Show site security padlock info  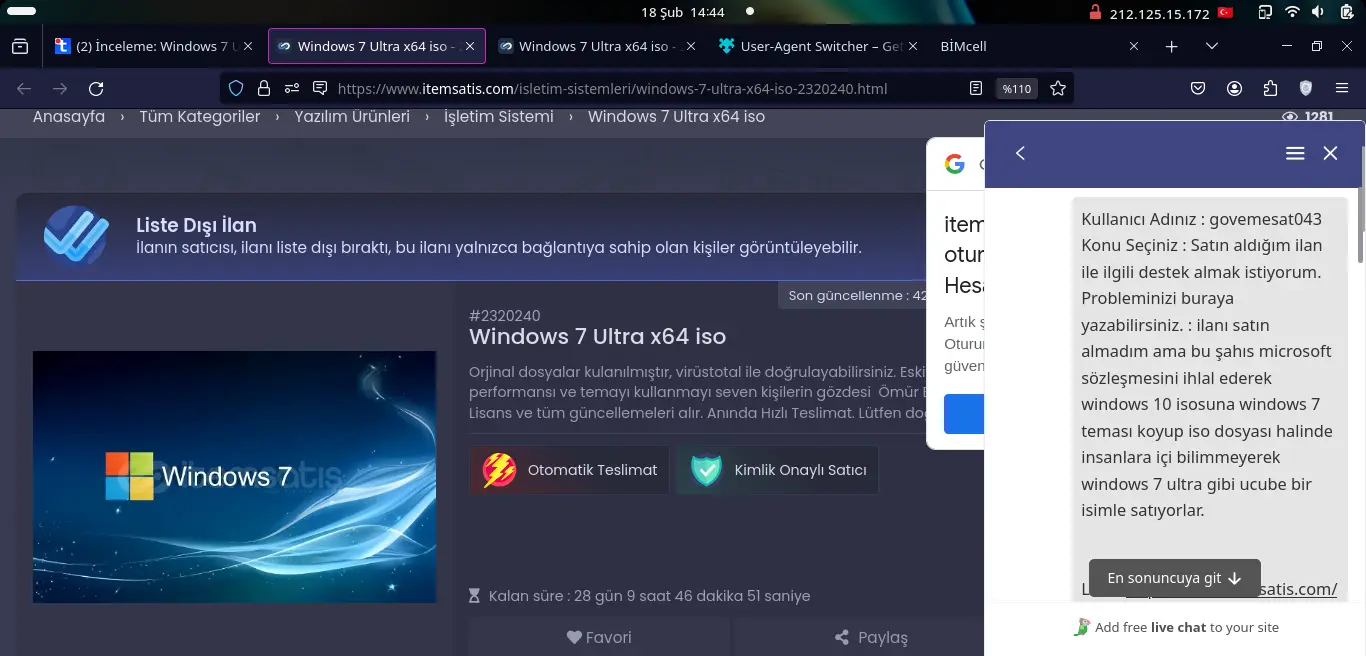tap(264, 88)
